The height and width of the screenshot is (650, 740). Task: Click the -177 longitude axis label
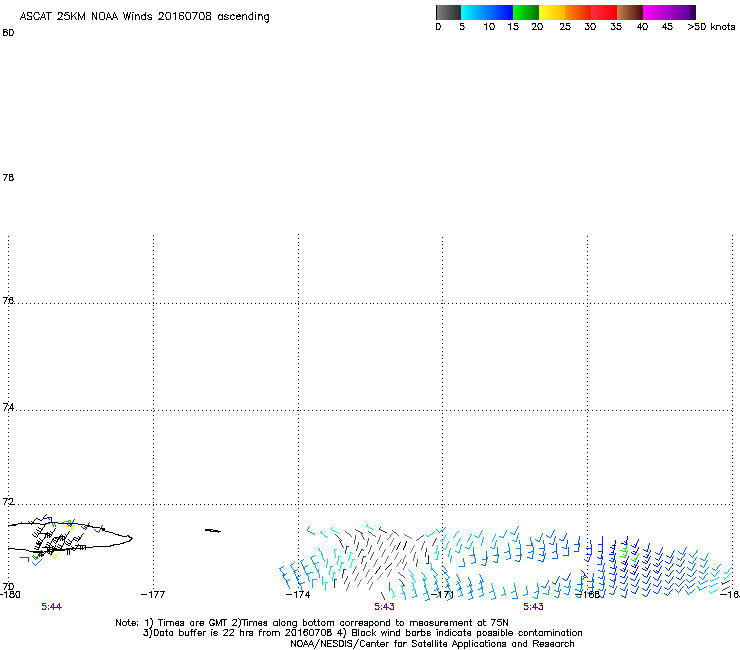153,595
